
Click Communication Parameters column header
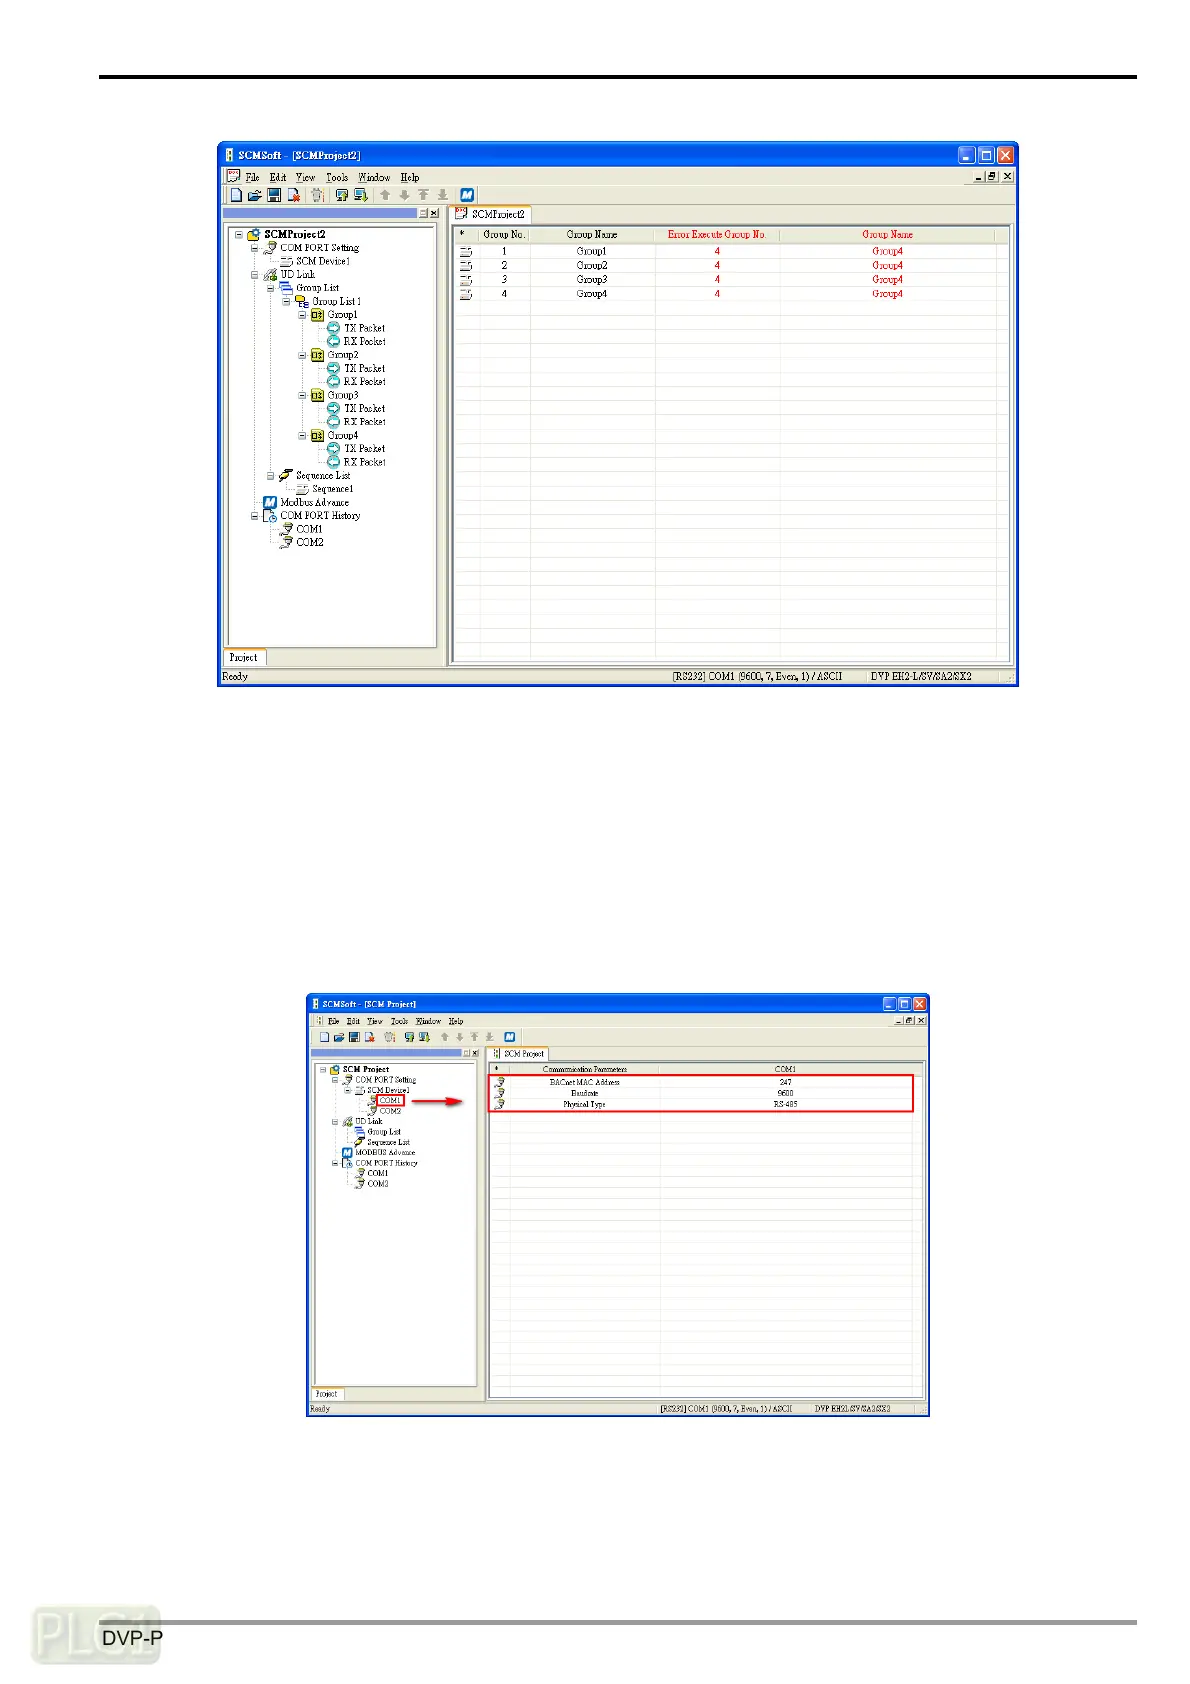tap(585, 1069)
